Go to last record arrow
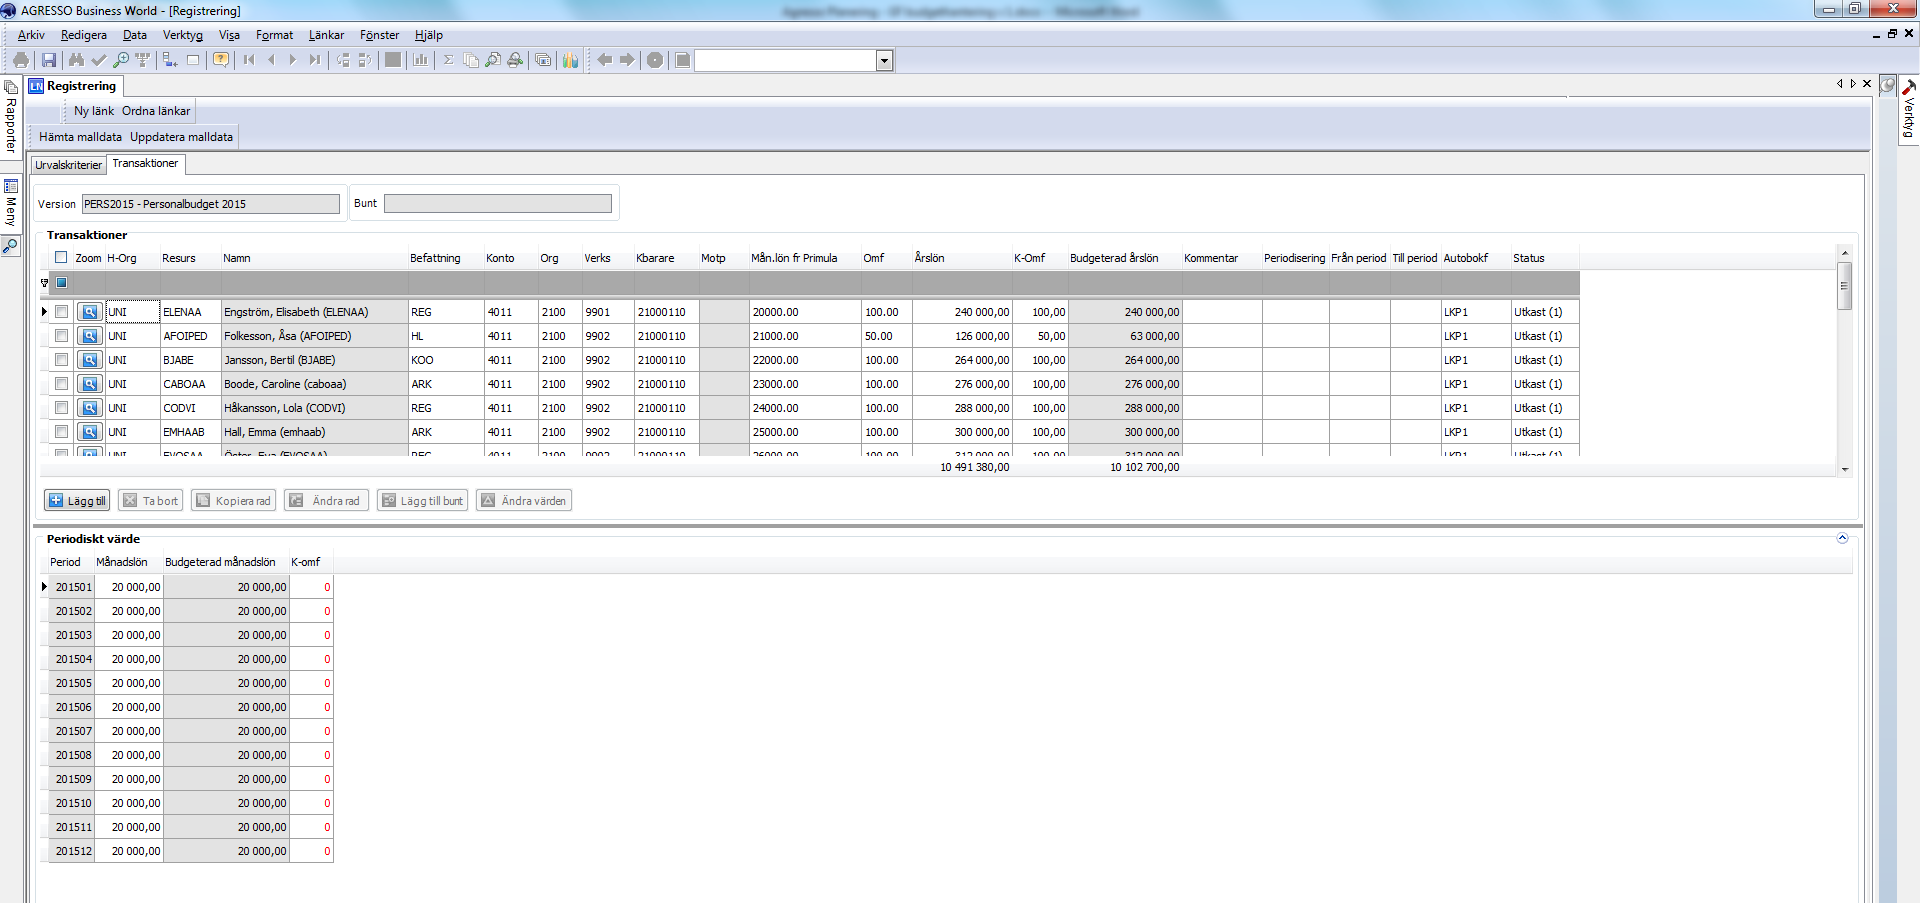Image resolution: width=1920 pixels, height=903 pixels. [x=315, y=60]
